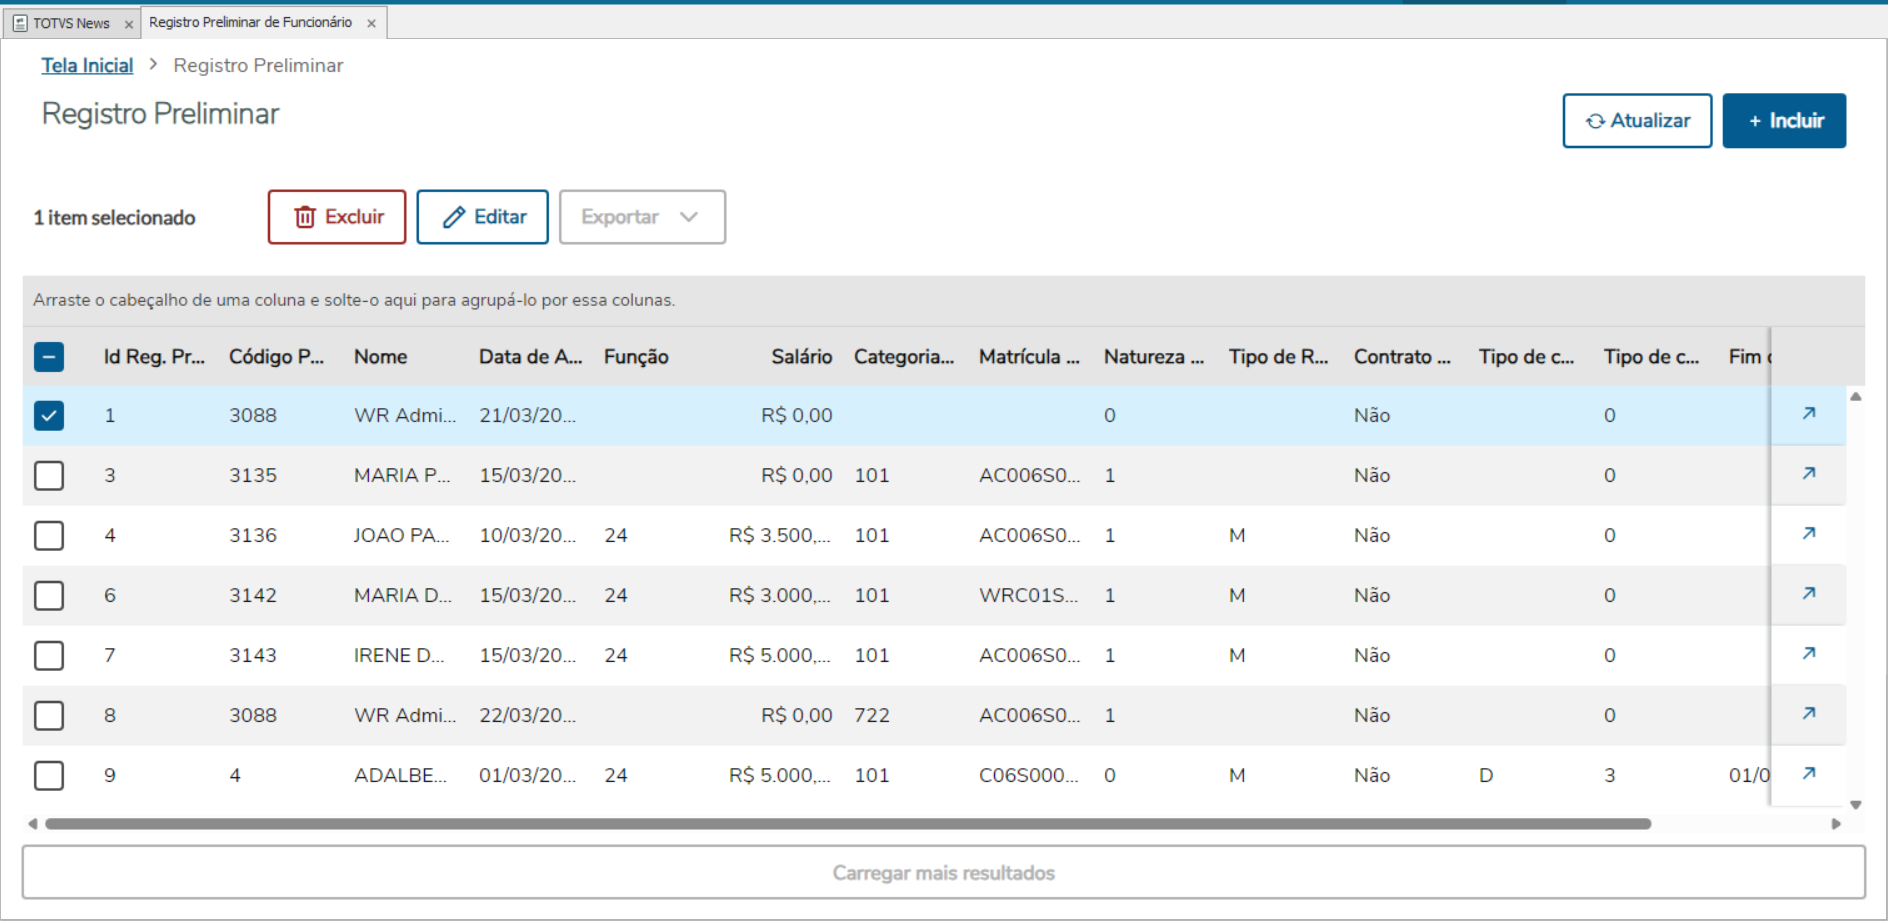Image resolution: width=1888 pixels, height=921 pixels.
Task: Click matrícula cell C06S000...
Action: coord(1028,775)
